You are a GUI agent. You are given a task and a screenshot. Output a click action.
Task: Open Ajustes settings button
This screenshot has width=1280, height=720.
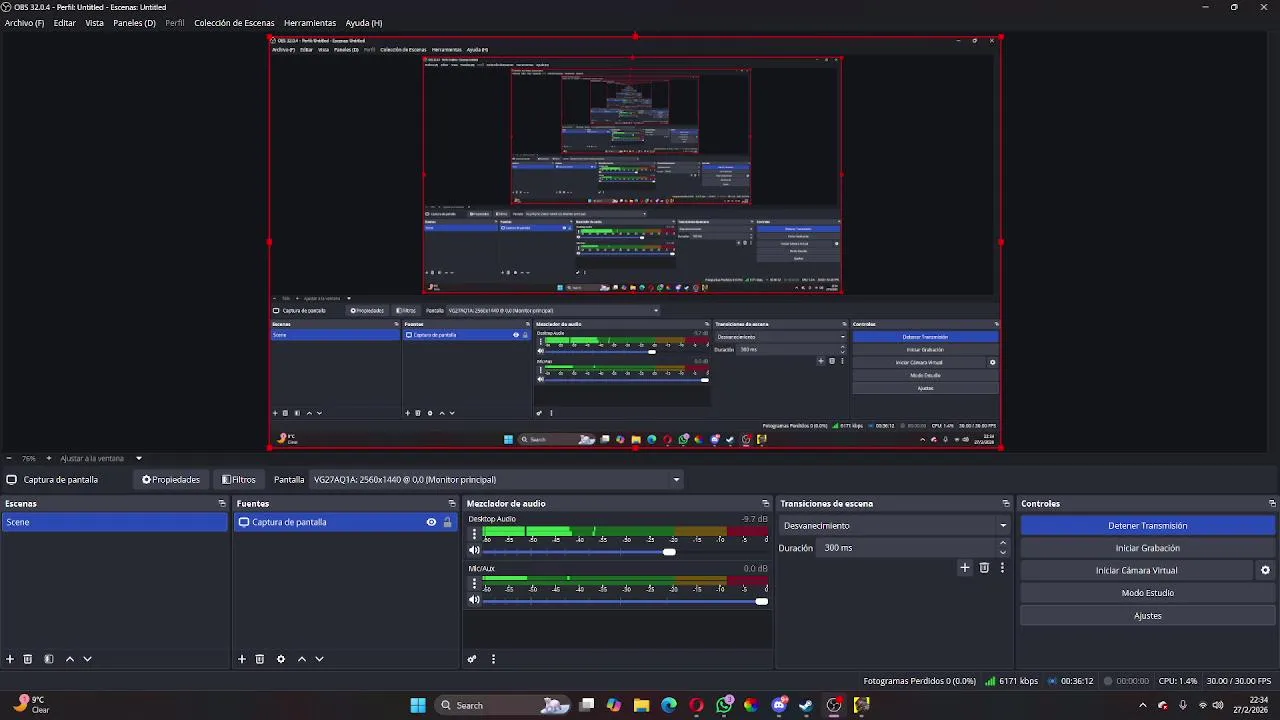click(x=1147, y=616)
